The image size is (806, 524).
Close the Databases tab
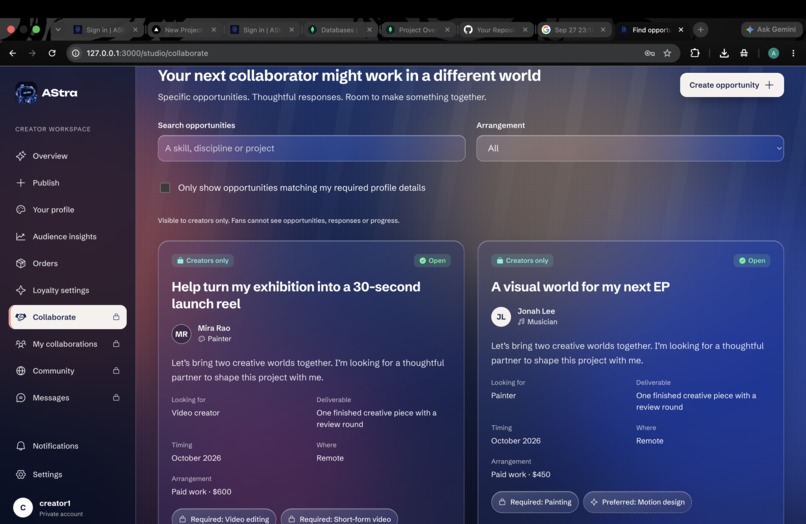tap(369, 30)
